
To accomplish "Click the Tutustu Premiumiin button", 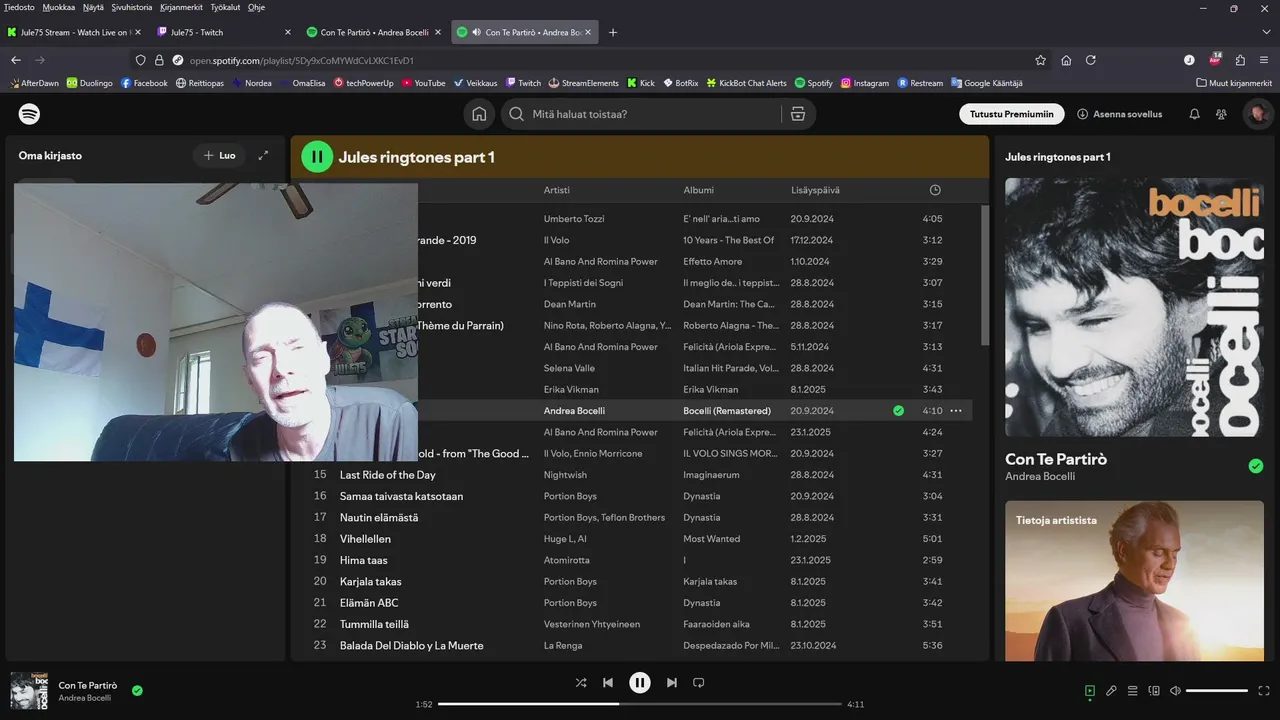I will click(x=1011, y=114).
